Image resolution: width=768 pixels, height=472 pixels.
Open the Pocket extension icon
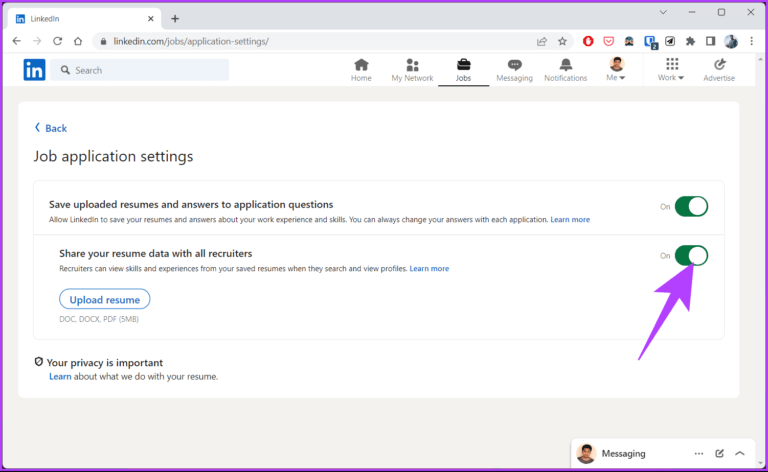point(608,42)
